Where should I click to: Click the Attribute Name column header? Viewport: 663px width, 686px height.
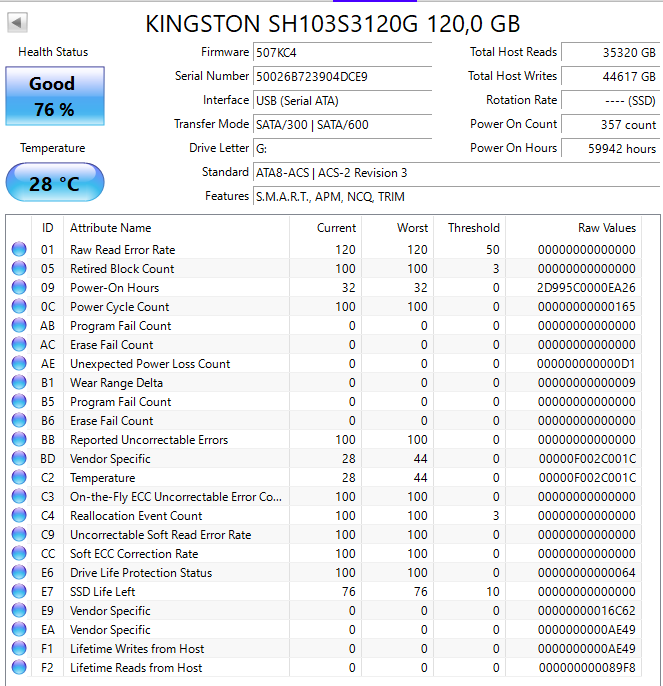[110, 228]
